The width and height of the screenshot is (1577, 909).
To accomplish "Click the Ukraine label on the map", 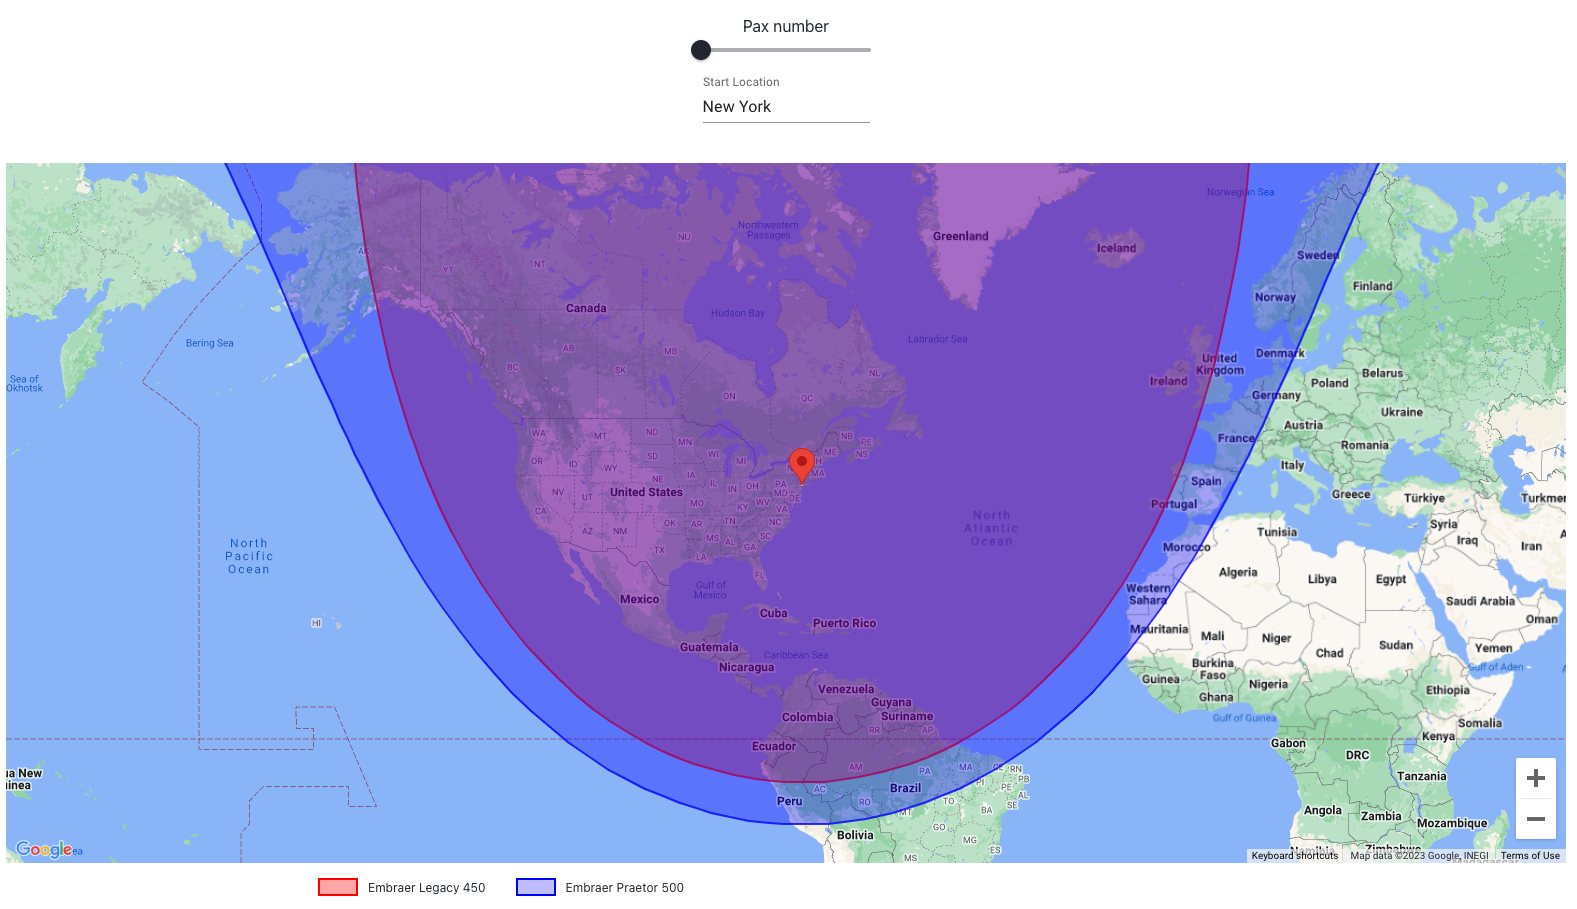I will (x=1402, y=413).
